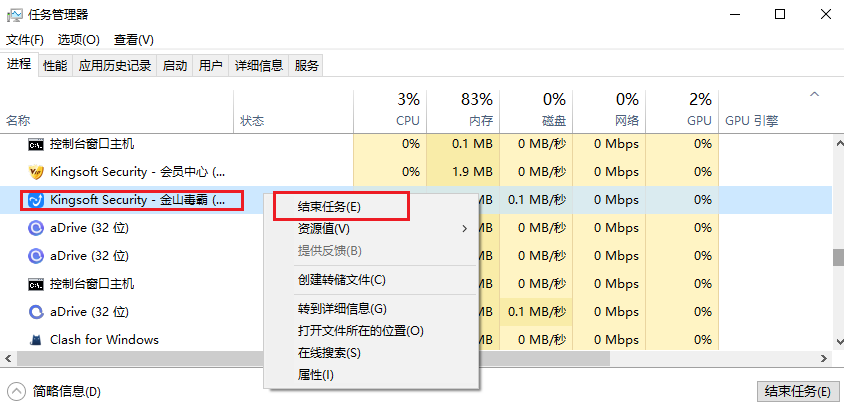Click the Kingsoft Security 金山毒霸 icon

tap(36, 200)
